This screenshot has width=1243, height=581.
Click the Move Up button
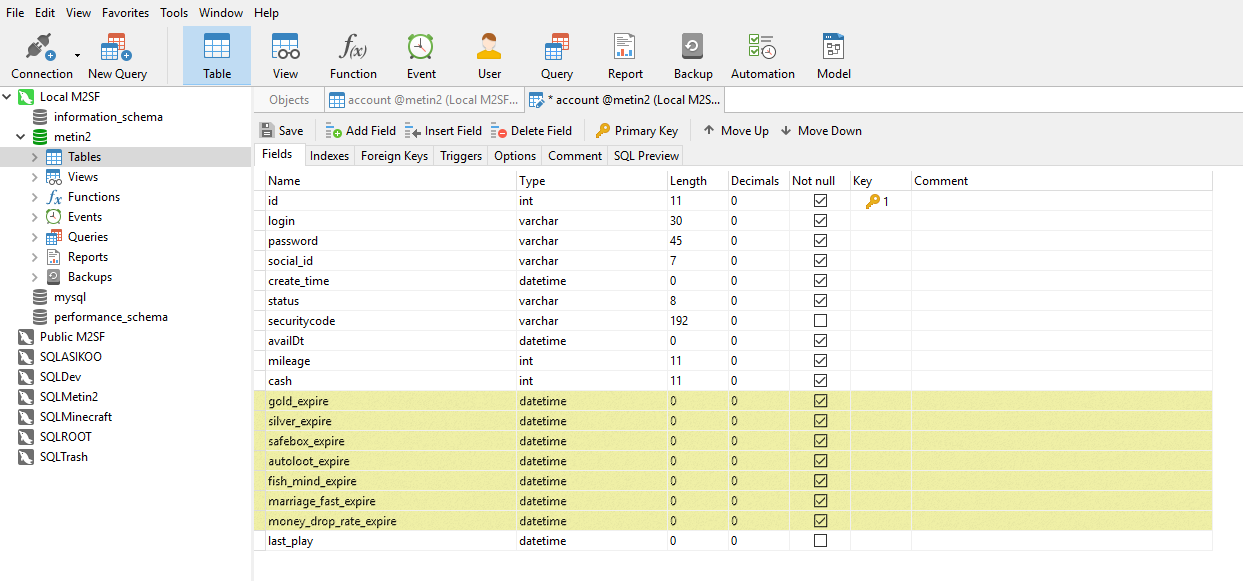[x=735, y=131]
